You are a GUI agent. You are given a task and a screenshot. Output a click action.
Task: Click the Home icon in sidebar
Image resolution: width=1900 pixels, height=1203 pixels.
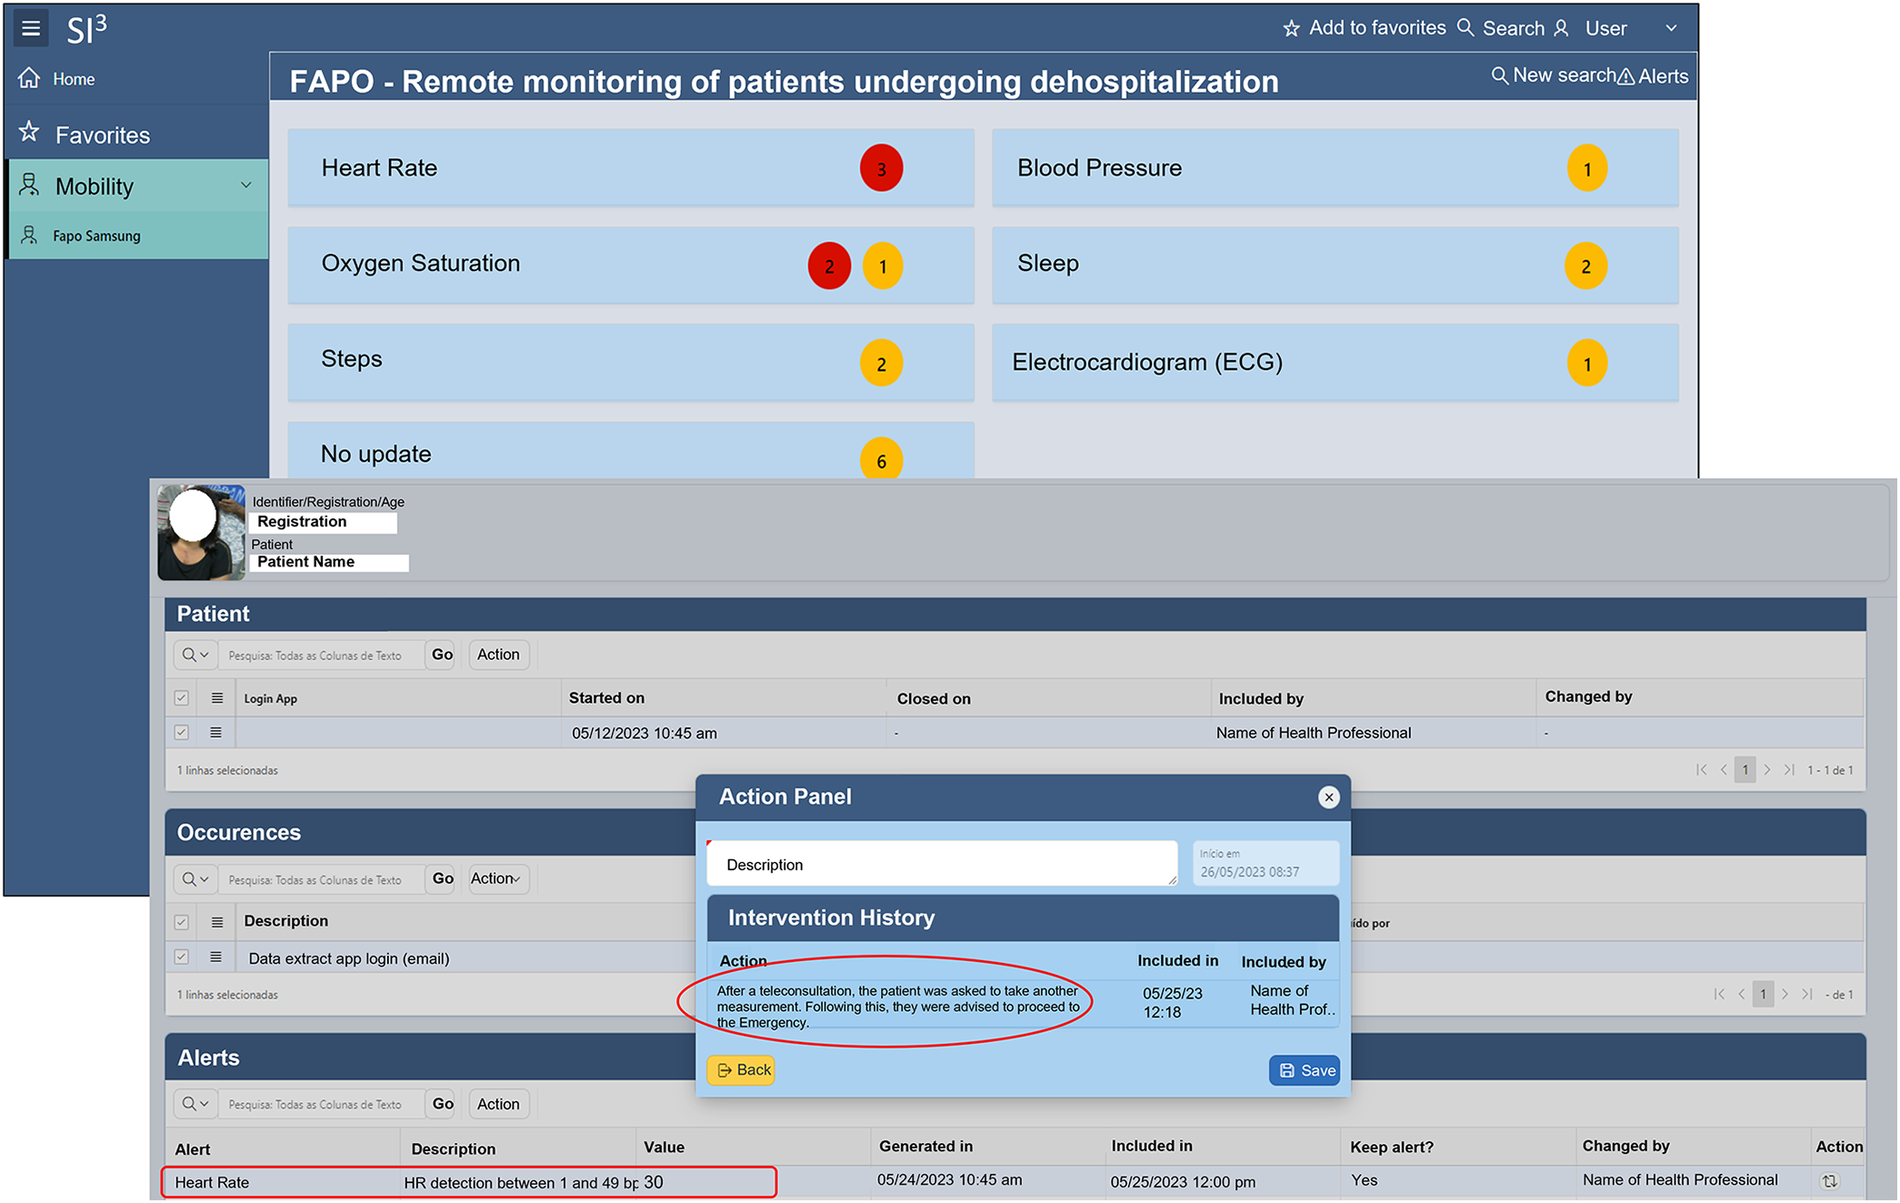pos(30,78)
